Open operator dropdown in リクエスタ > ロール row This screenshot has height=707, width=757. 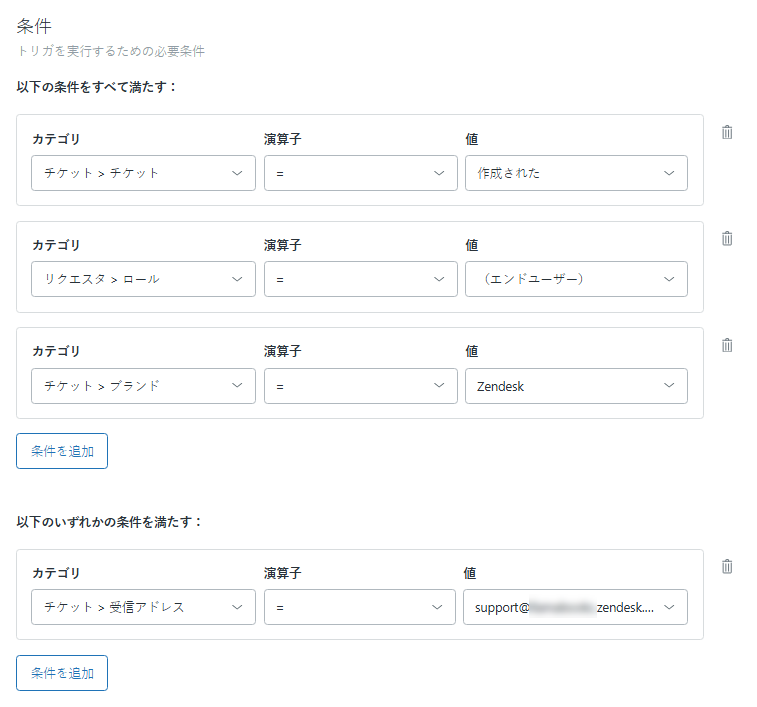pos(360,279)
